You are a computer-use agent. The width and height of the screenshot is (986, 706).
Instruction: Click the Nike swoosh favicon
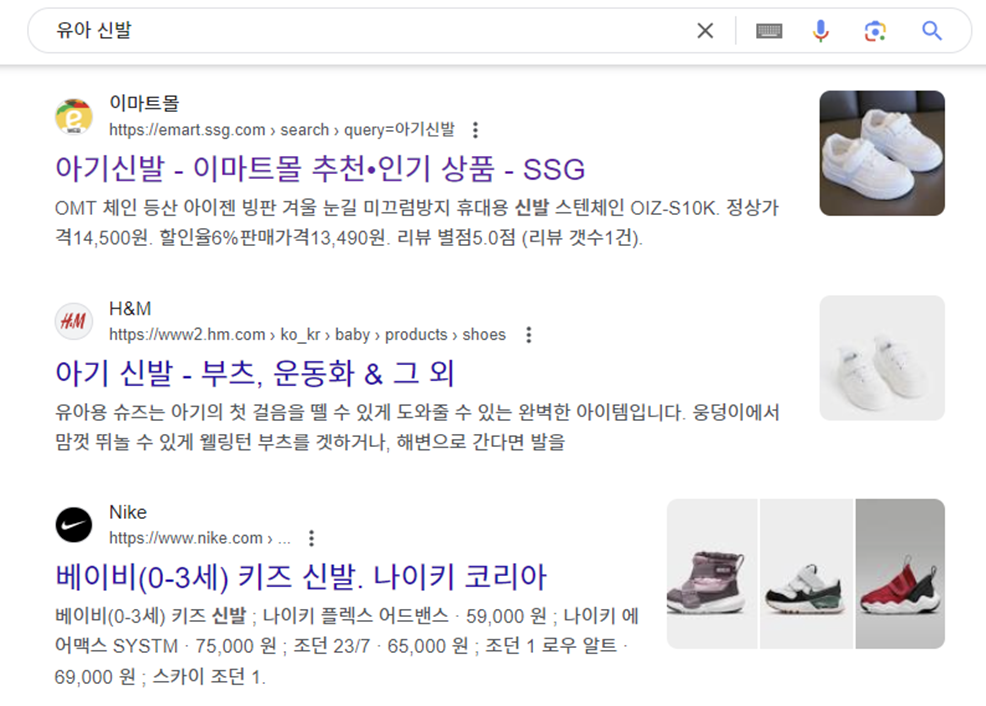coord(74,525)
